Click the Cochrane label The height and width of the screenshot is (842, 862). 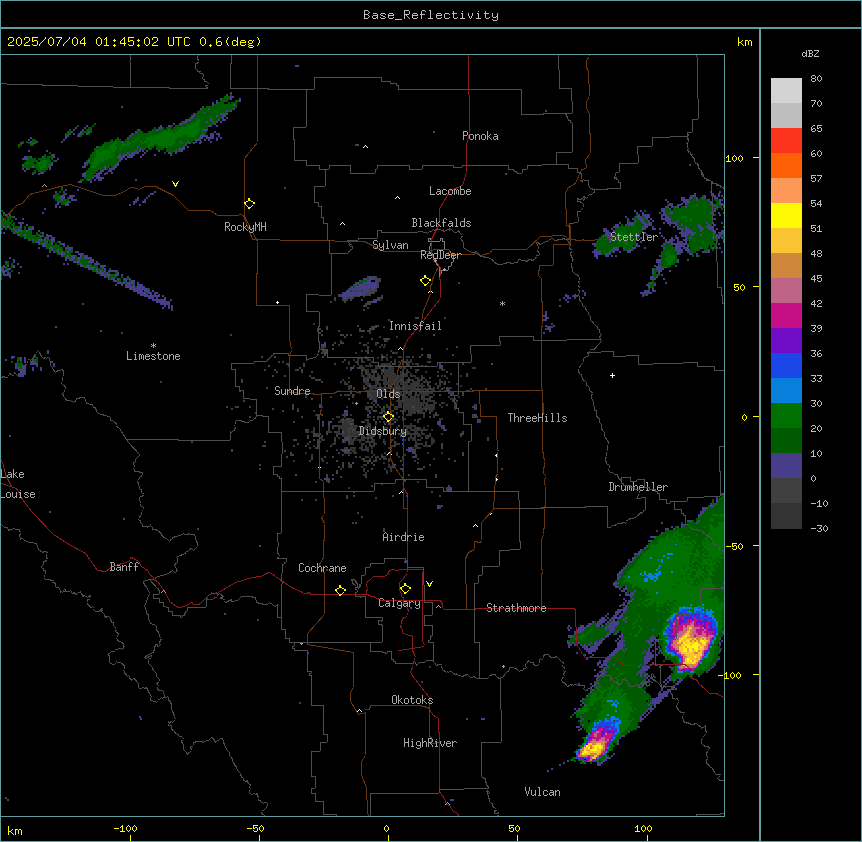point(322,568)
